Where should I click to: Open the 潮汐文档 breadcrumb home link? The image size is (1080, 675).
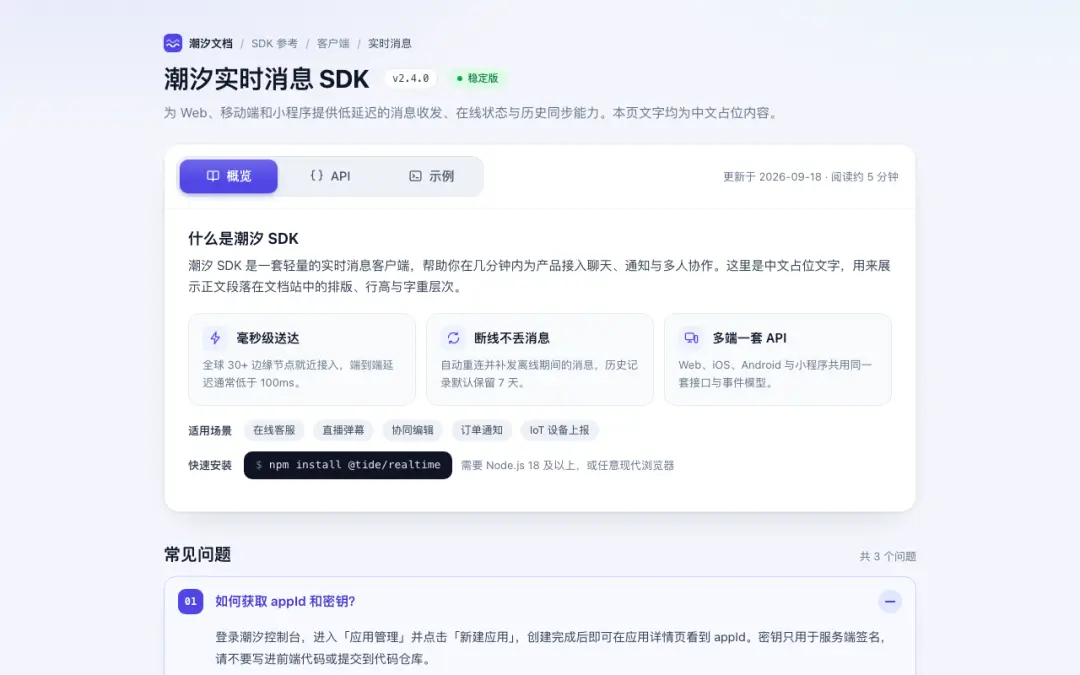[210, 43]
